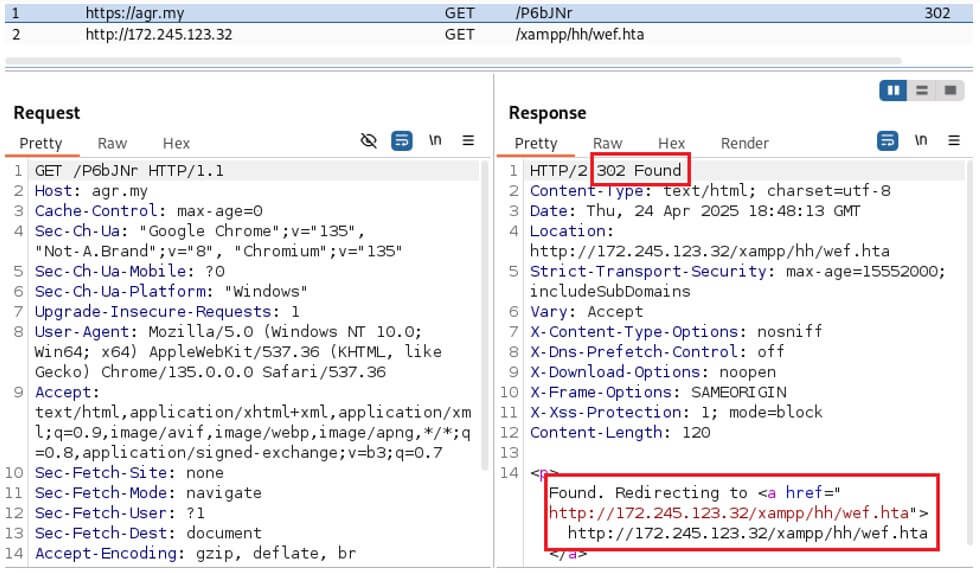Image resolution: width=980 pixels, height=573 pixels.
Task: Select combined tabbed layout icon
Action: pyautogui.click(x=951, y=91)
